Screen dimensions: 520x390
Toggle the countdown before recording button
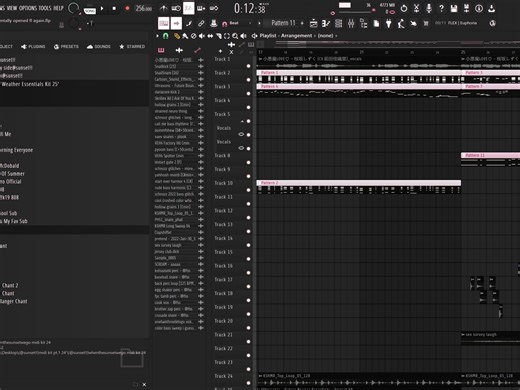point(188,8)
